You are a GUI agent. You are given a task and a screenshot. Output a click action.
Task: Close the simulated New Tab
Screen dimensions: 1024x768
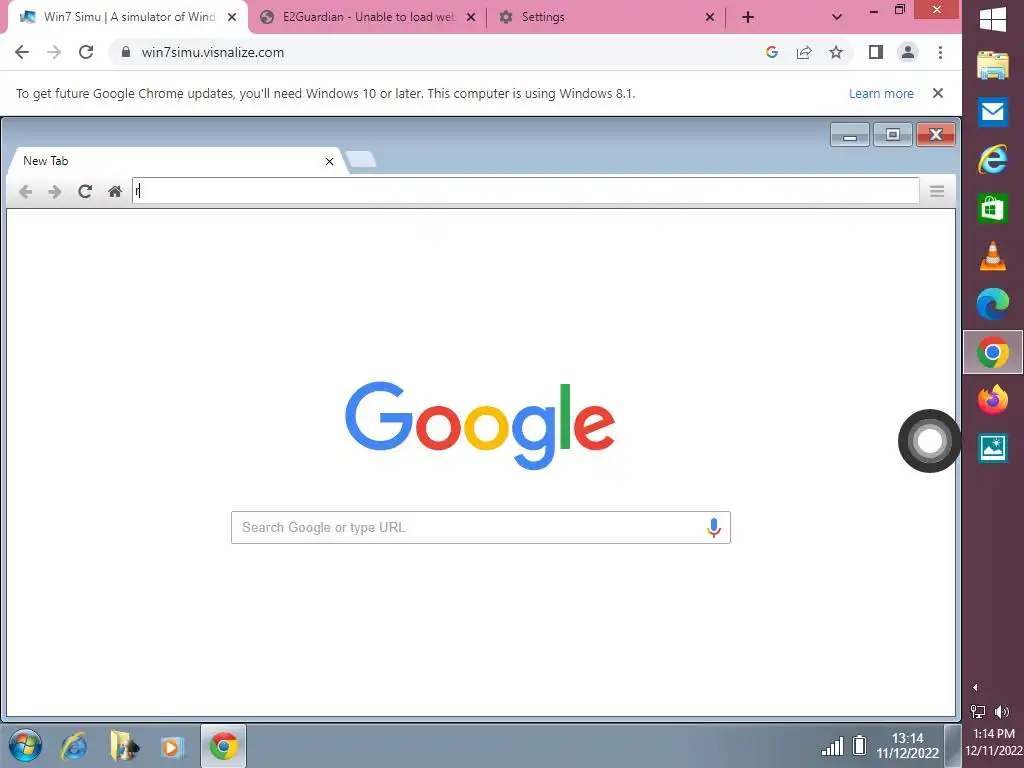[329, 161]
